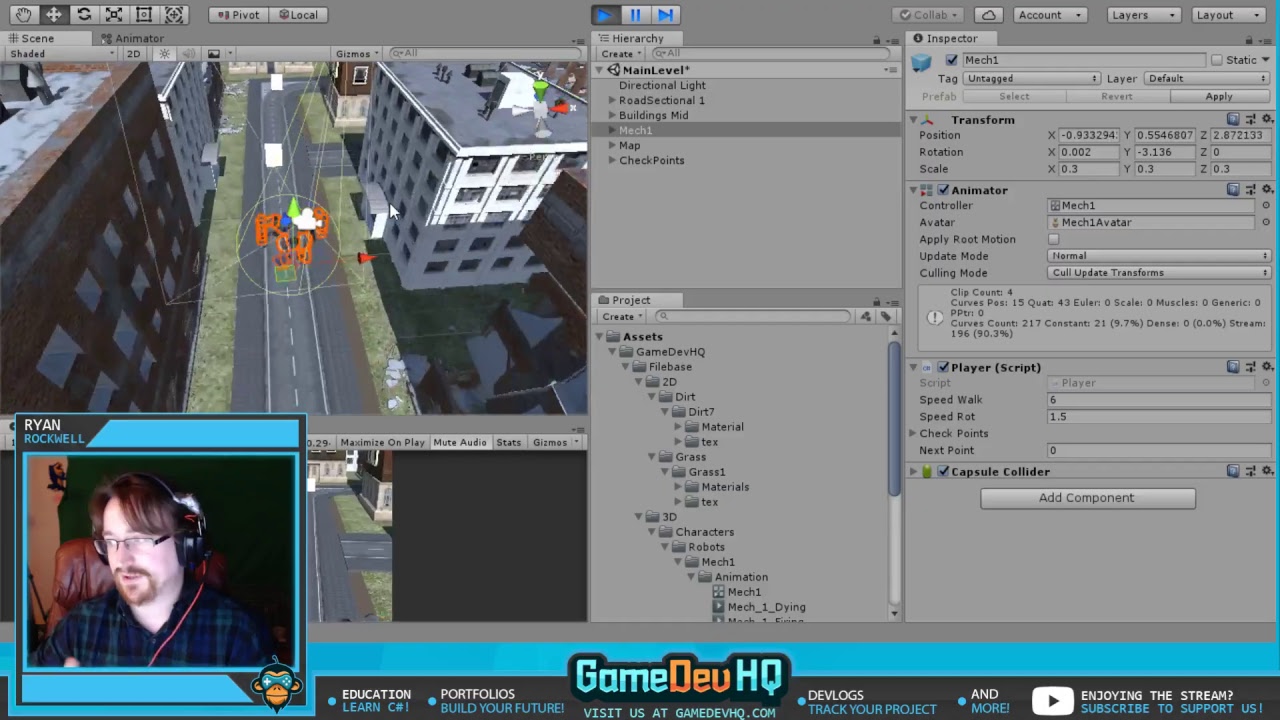Toggle Pivot/Center handle position
The image size is (1280, 720).
238,15
